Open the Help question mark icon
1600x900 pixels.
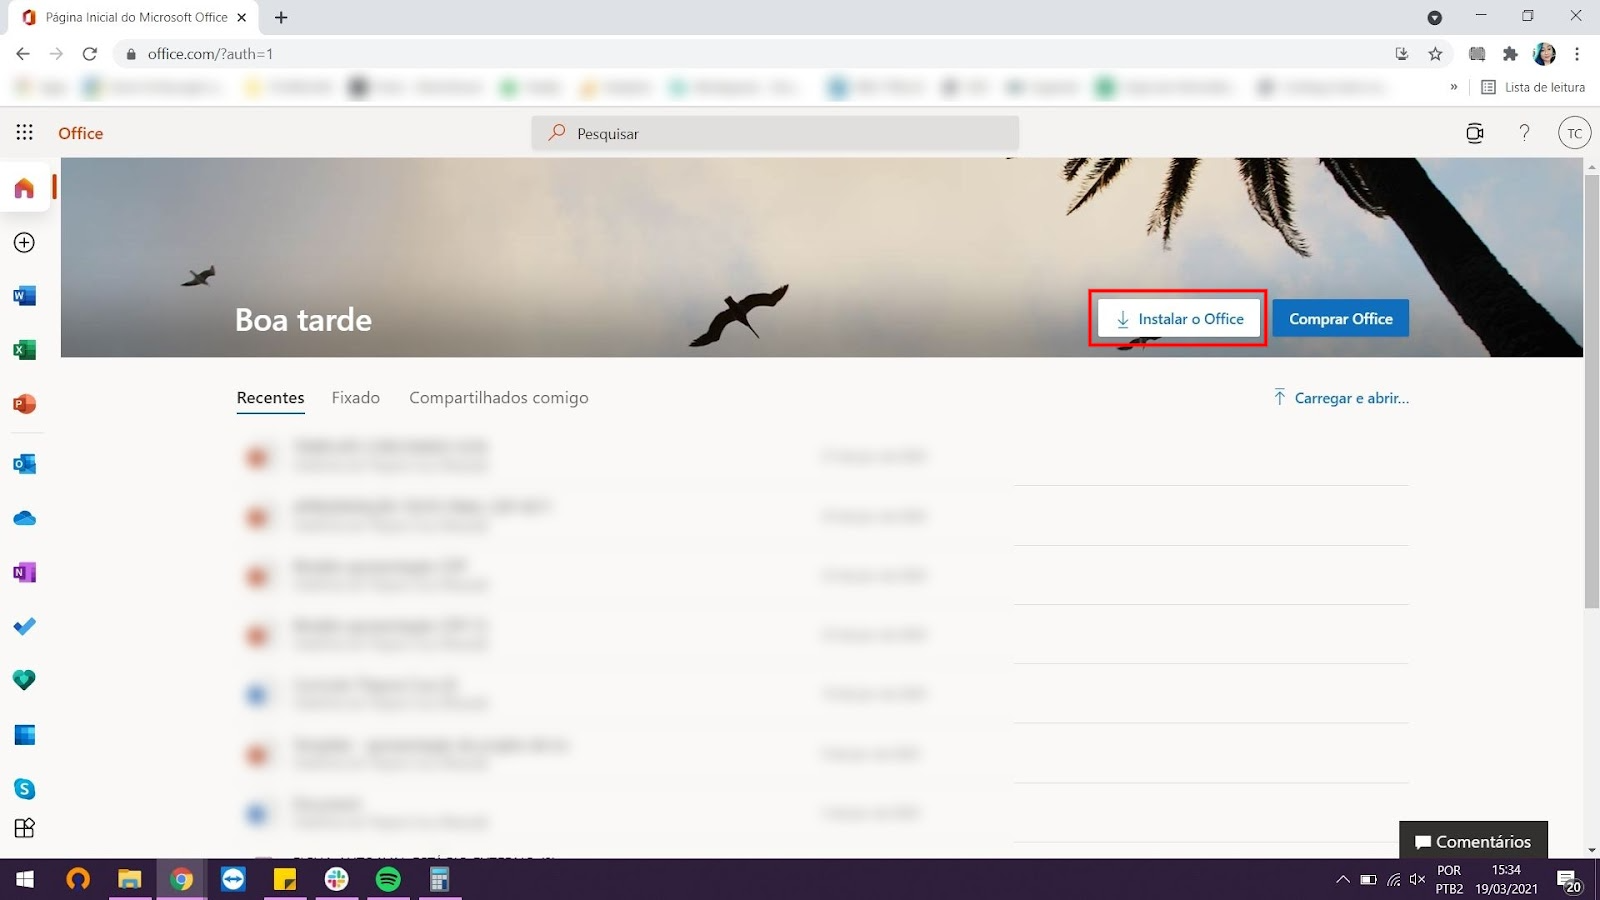pos(1524,133)
